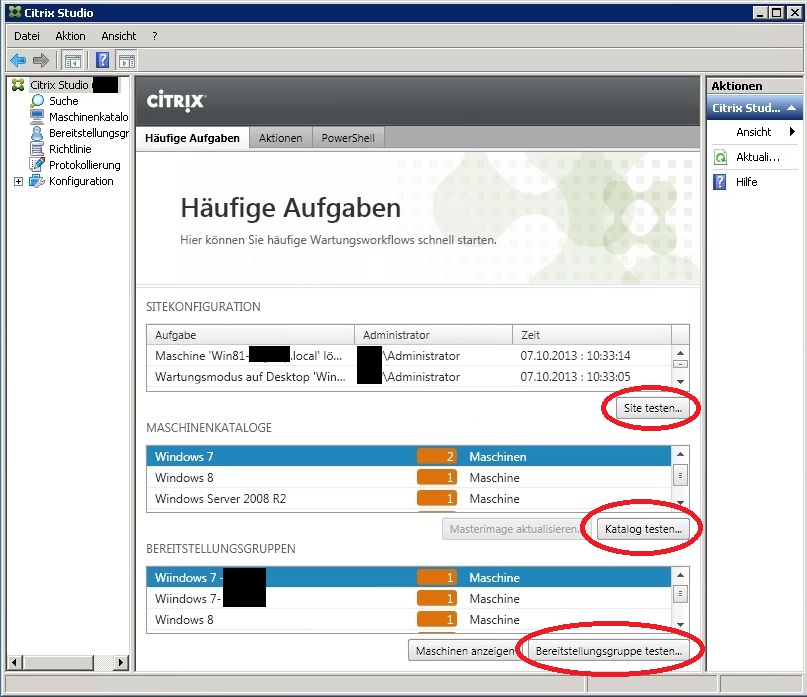Click the Katalog testen... button
Viewport: 807px width, 697px height.
tap(643, 529)
